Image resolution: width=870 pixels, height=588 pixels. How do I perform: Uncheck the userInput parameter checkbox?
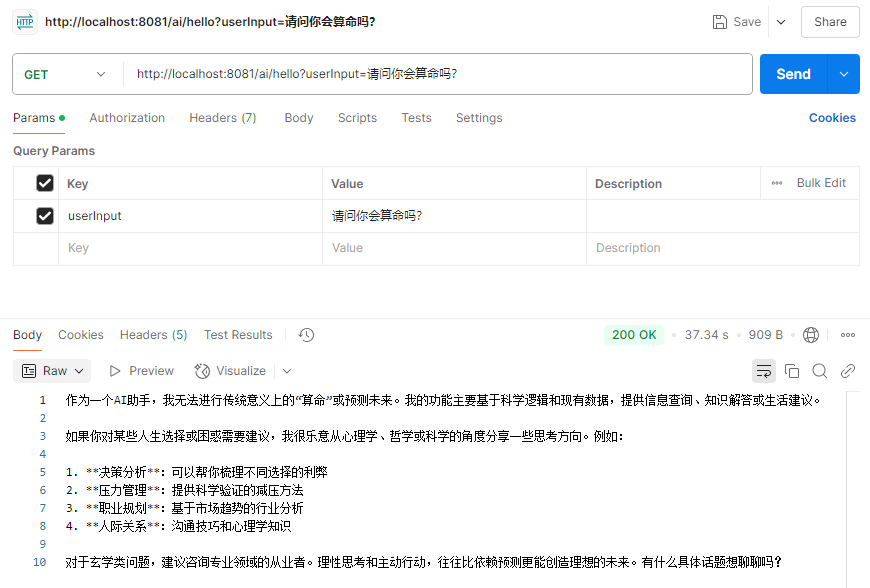45,215
